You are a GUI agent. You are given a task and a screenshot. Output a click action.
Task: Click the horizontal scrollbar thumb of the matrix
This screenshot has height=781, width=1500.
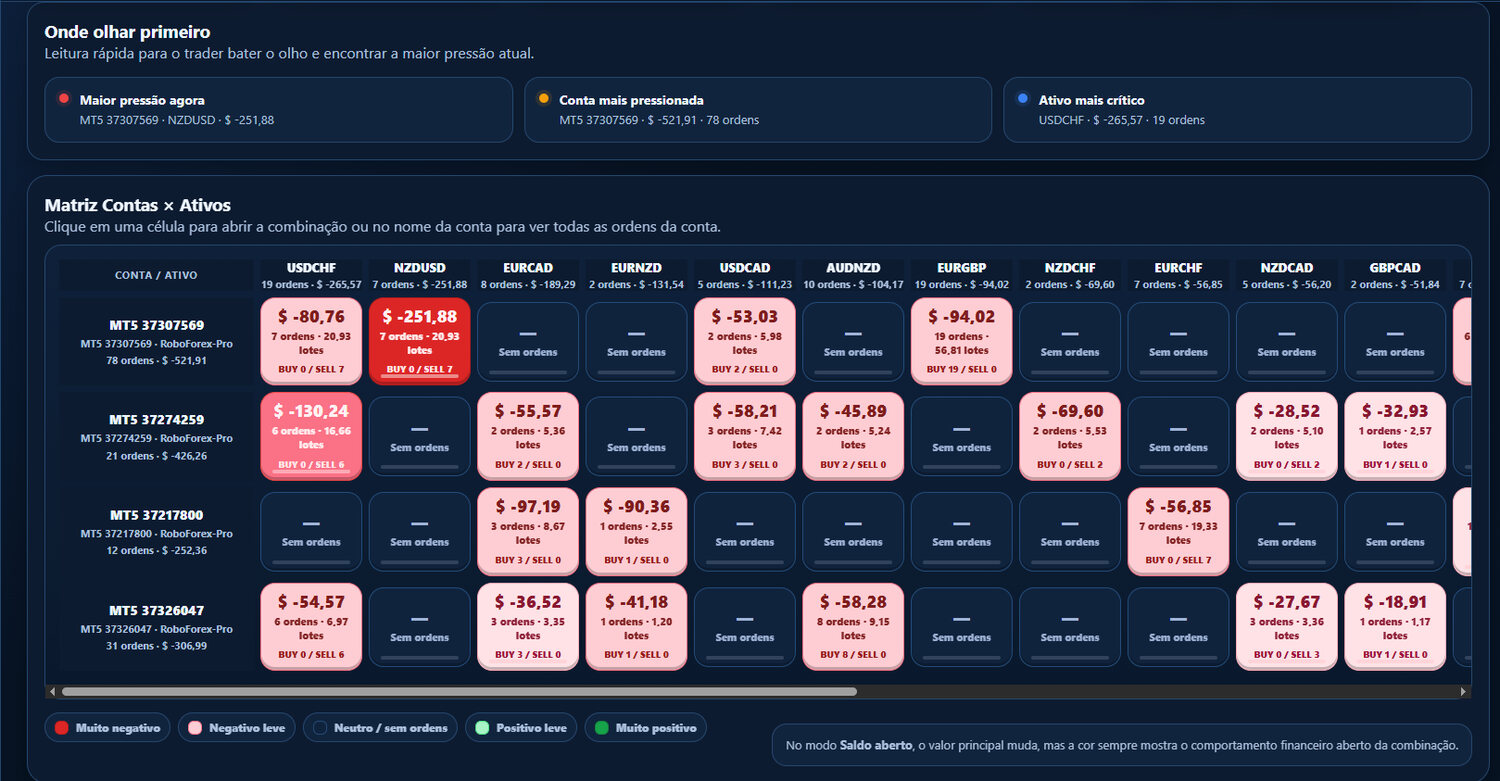click(x=459, y=691)
